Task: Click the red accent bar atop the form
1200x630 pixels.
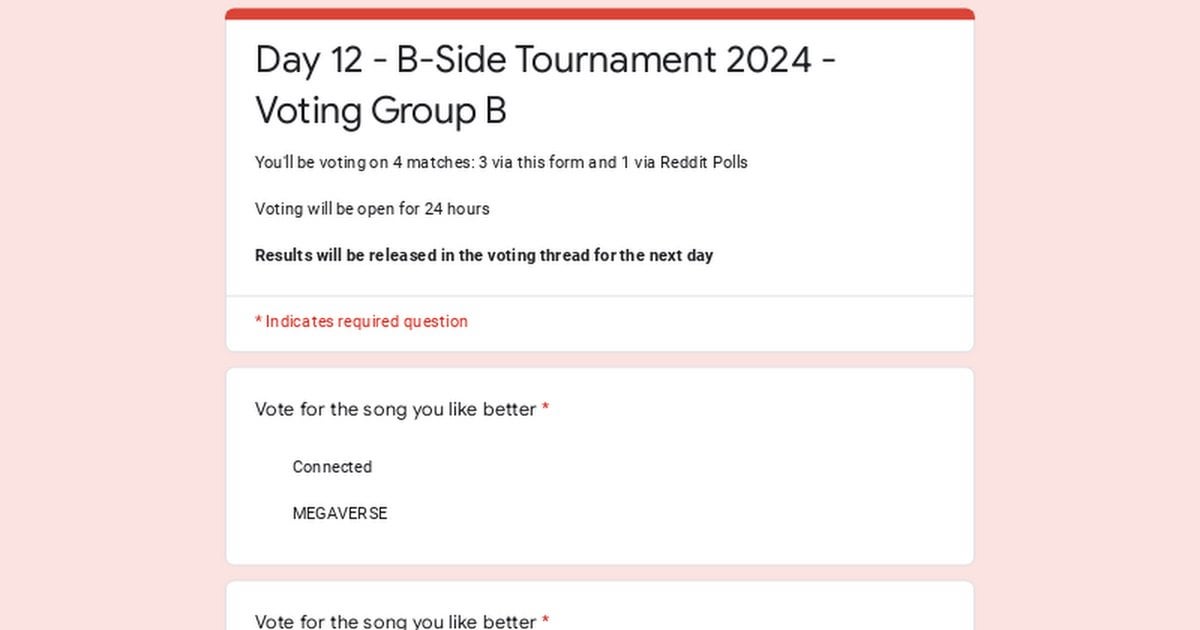Action: tap(600, 14)
